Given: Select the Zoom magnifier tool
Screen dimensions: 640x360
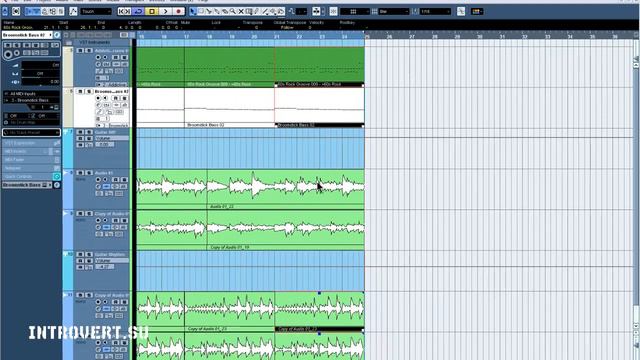Looking at the screenshot, I should [233, 11].
